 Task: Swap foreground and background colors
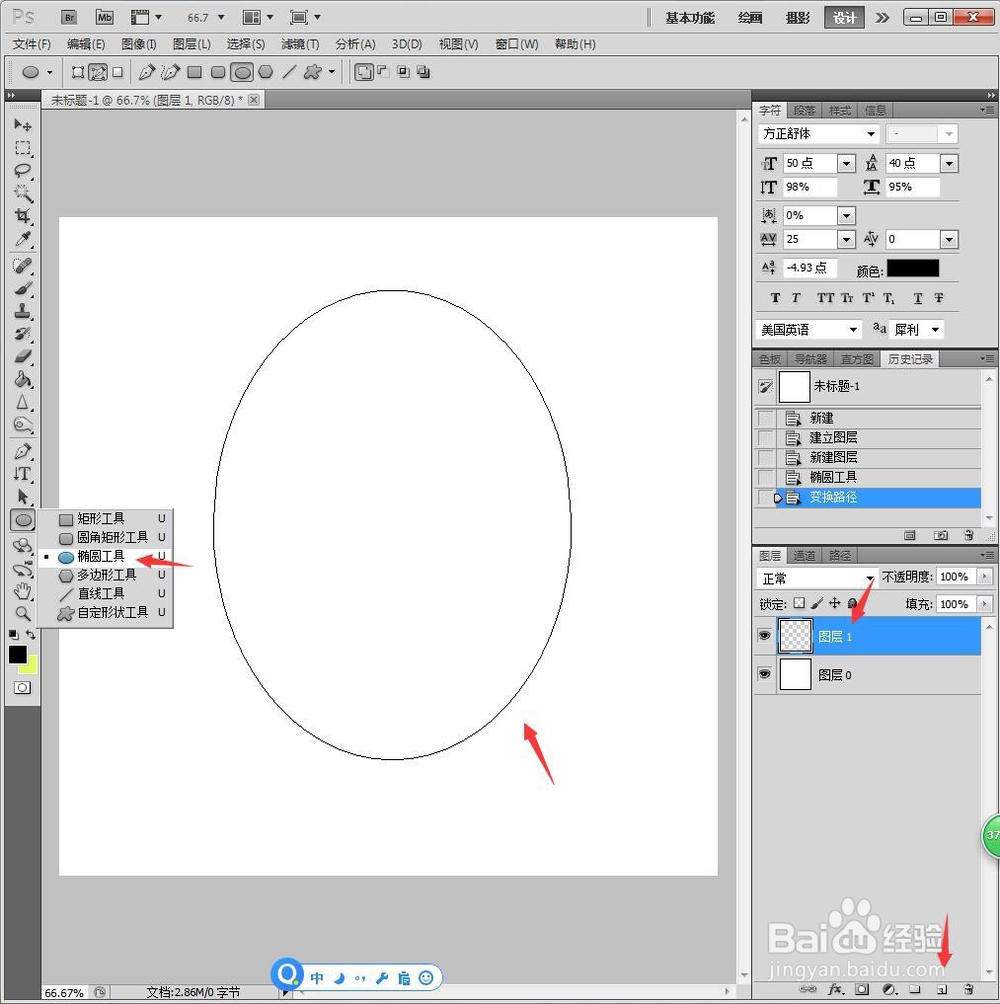point(30,635)
